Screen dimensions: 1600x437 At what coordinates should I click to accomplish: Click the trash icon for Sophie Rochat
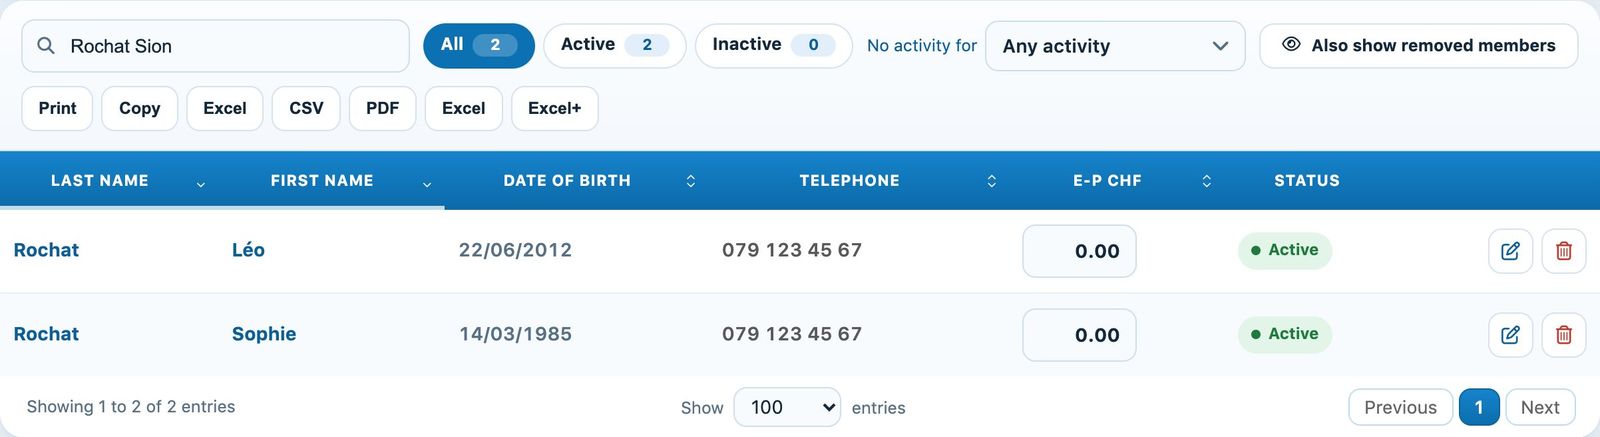tap(1564, 335)
